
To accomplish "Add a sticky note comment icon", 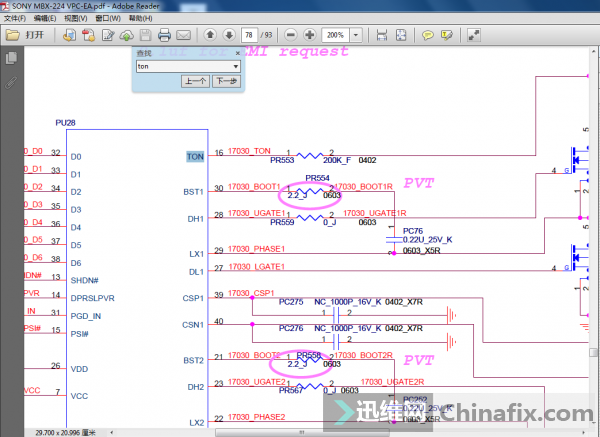I will (x=427, y=35).
